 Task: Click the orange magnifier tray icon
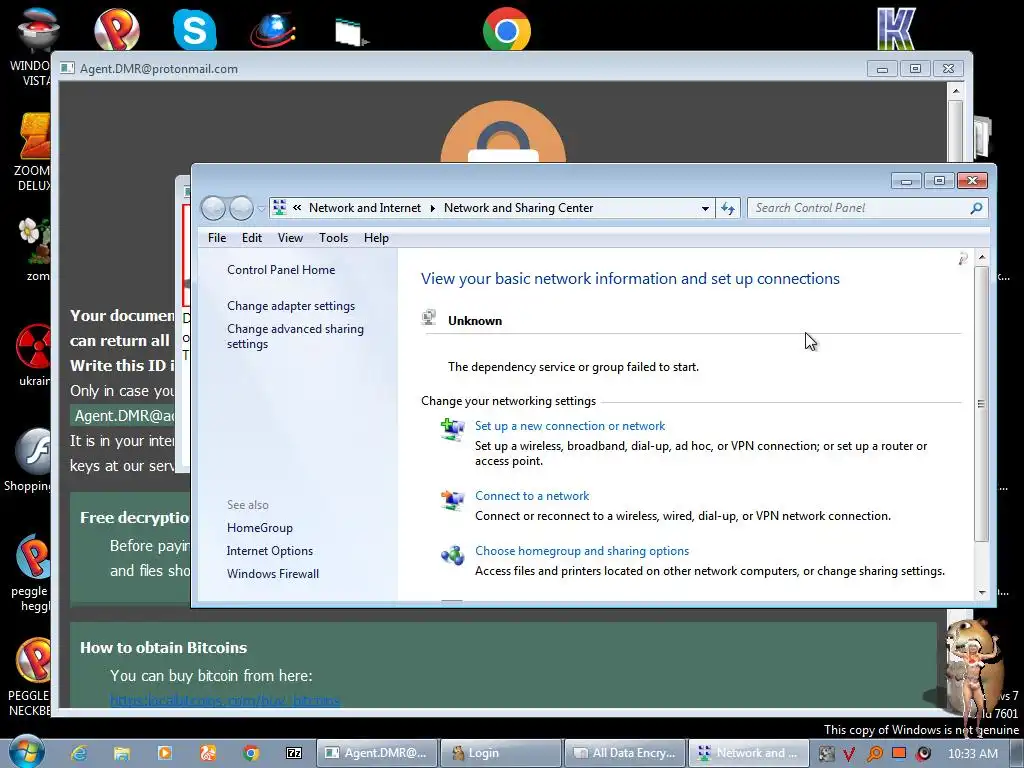[x=874, y=754]
